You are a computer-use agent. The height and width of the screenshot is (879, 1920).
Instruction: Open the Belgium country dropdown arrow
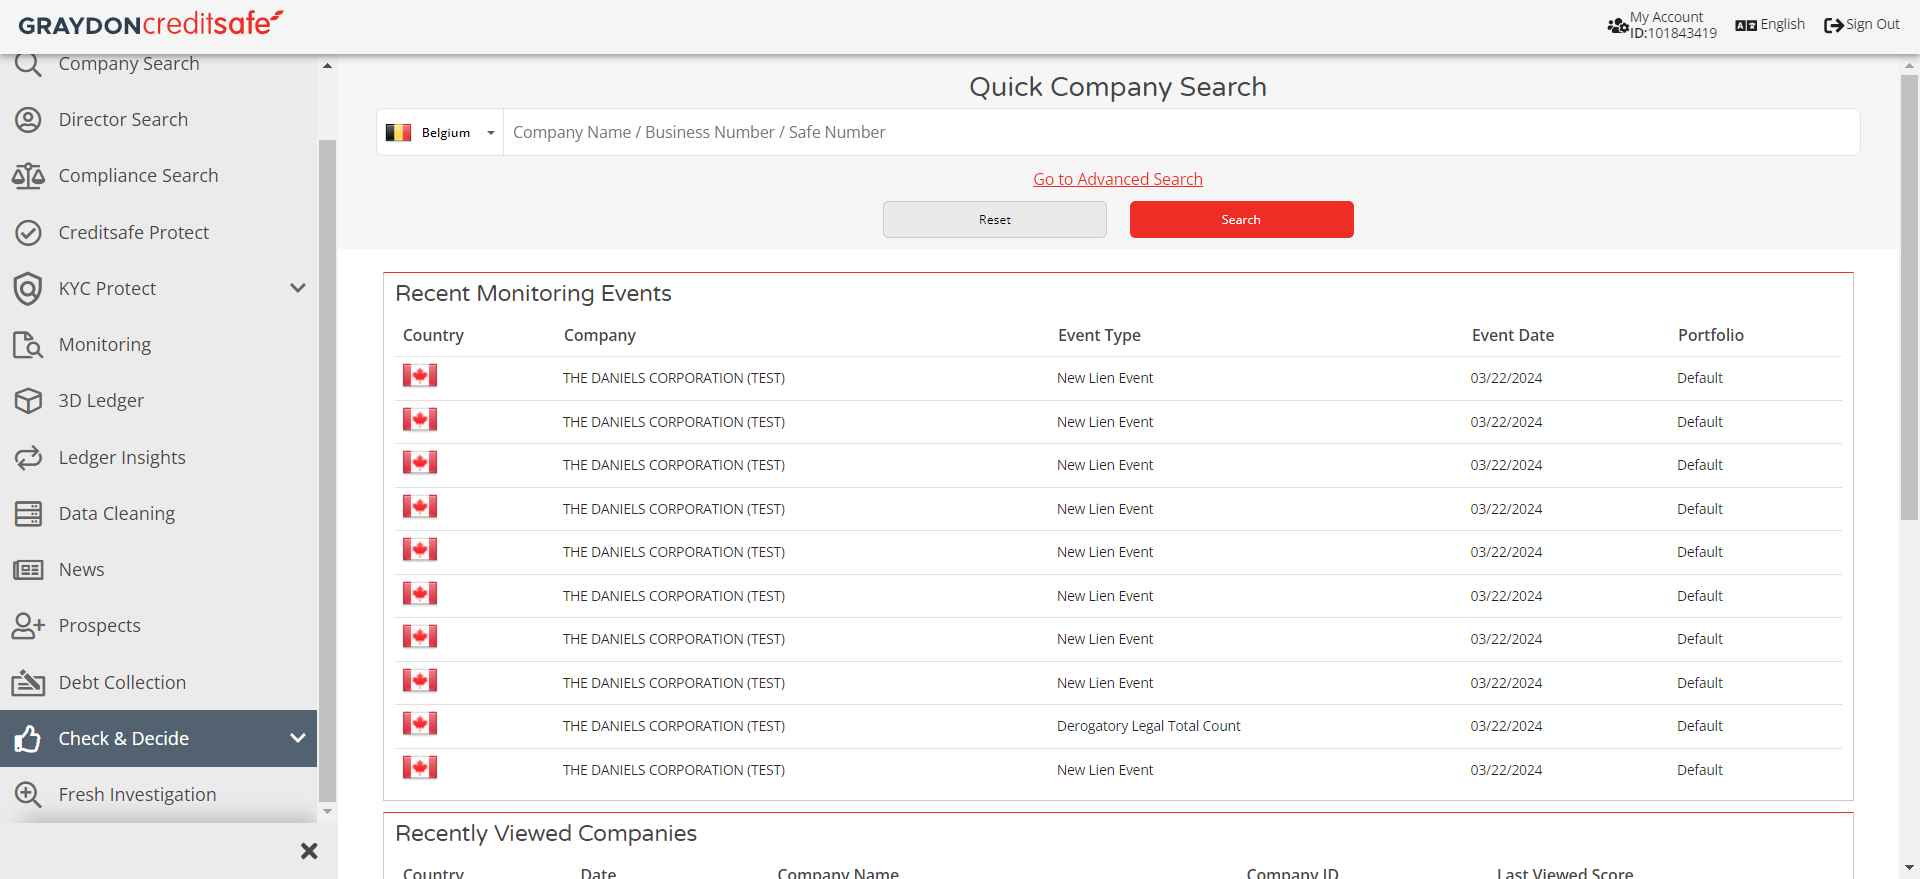[490, 133]
